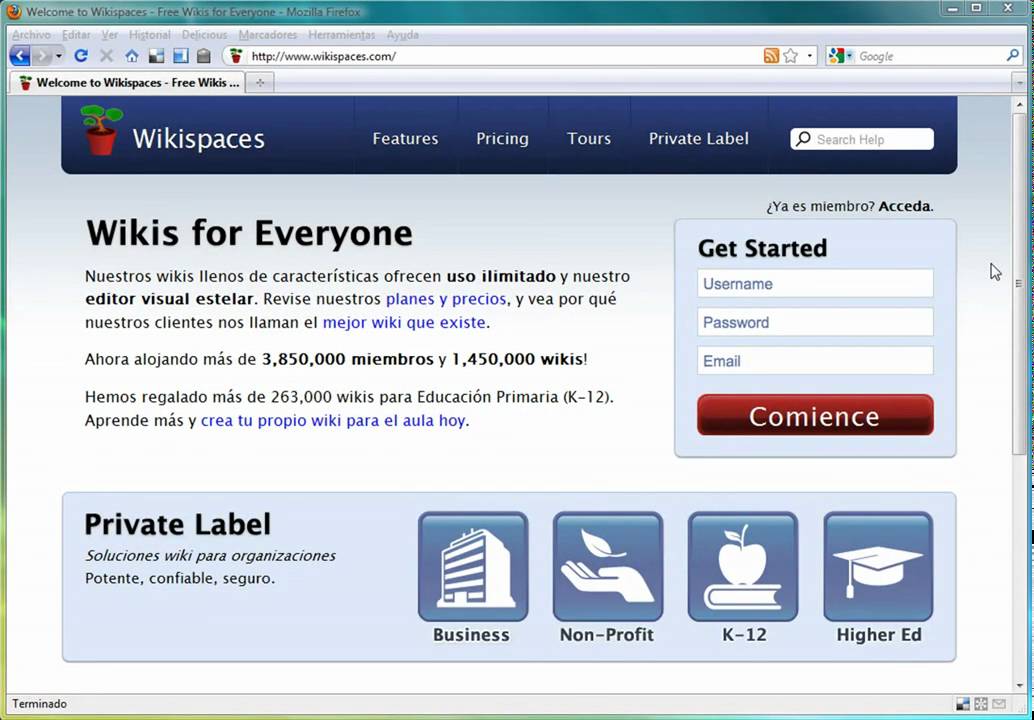The height and width of the screenshot is (720, 1034).
Task: Open the list all tabs dropdown
Action: point(1021,83)
